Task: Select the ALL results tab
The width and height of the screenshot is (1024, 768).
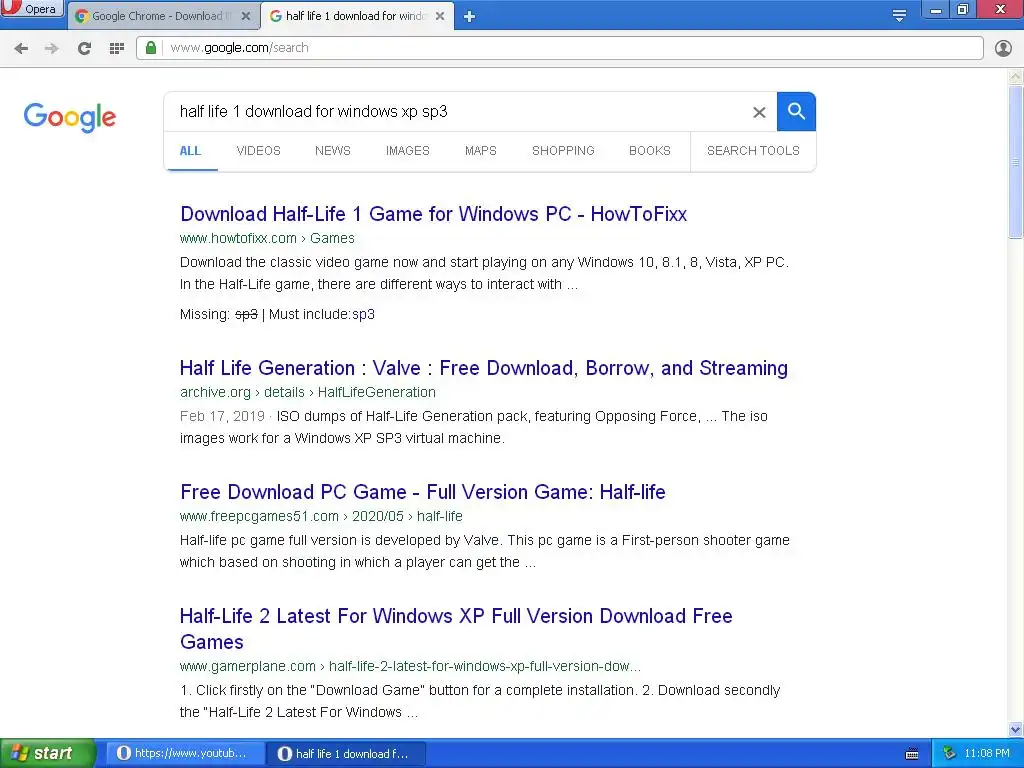Action: coord(190,151)
